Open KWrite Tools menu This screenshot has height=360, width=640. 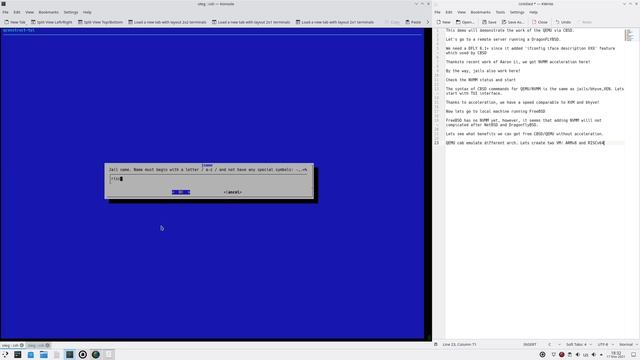pos(500,12)
